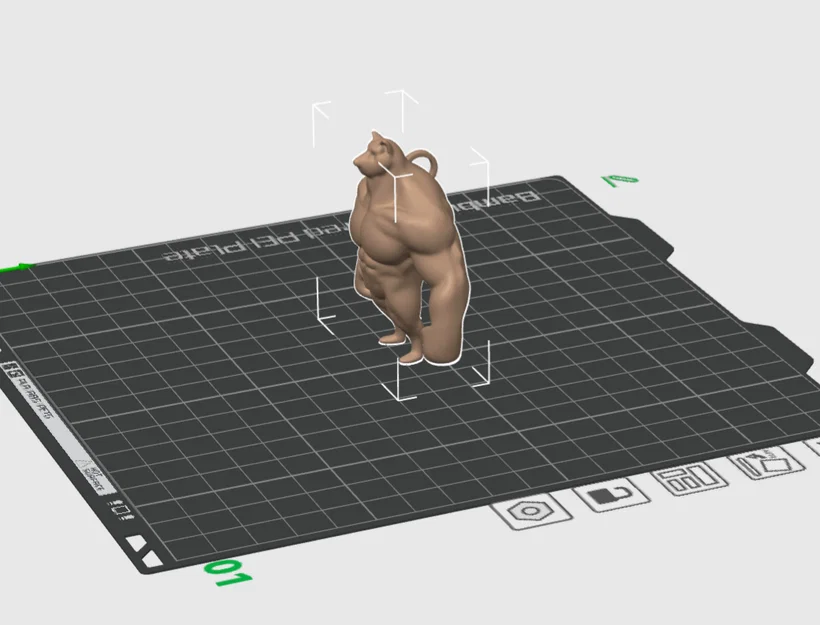Image resolution: width=820 pixels, height=625 pixels.
Task: Click the tiny logo icons near the bottom plate corner
Action: click(120, 512)
